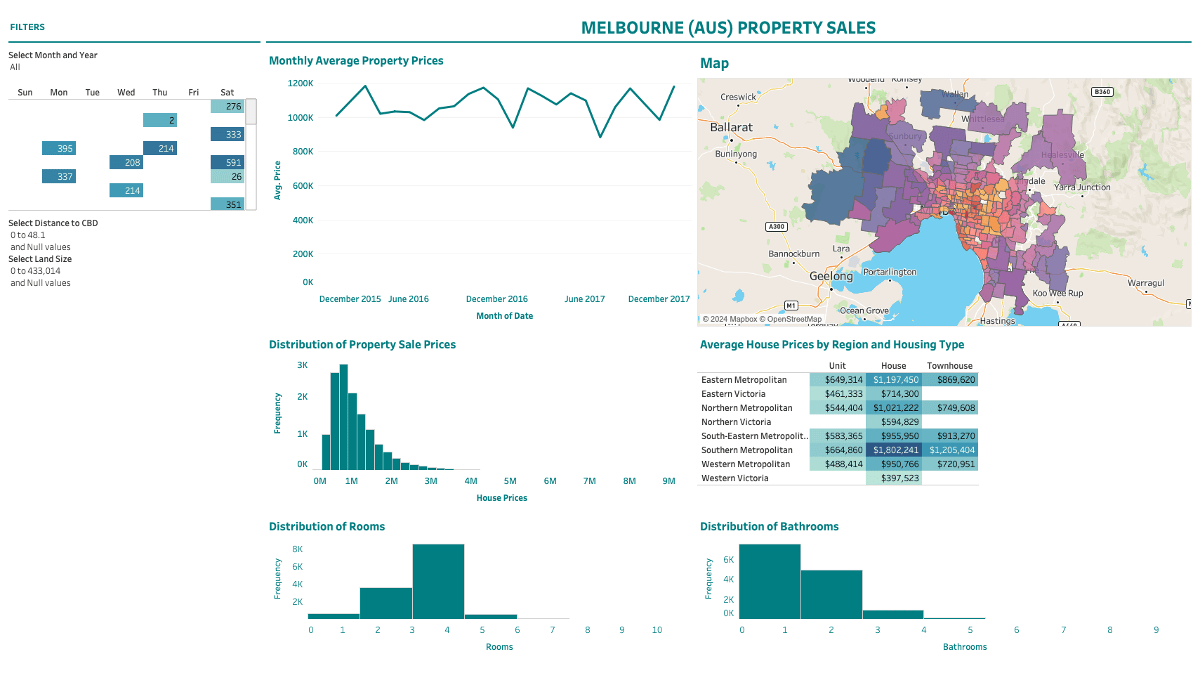Click the calendar scrollbar beside the Sat column
The image size is (1200, 675).
[251, 111]
